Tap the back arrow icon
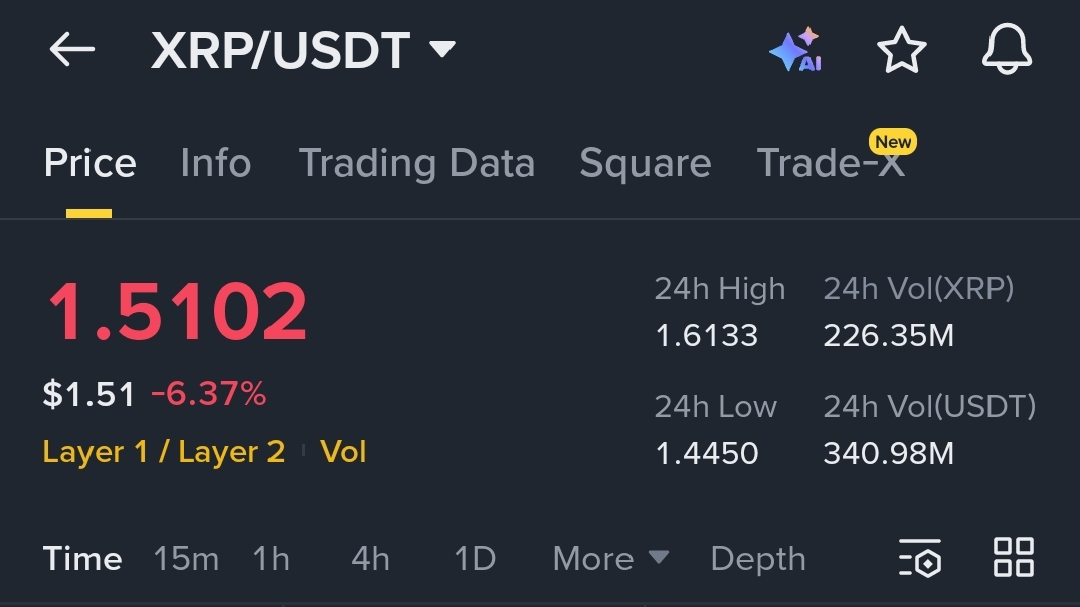The width and height of the screenshot is (1080, 607). [72, 50]
